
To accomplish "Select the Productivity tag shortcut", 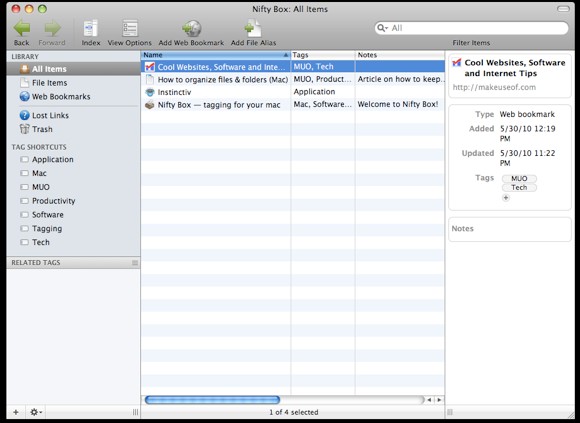I will pos(73,201).
